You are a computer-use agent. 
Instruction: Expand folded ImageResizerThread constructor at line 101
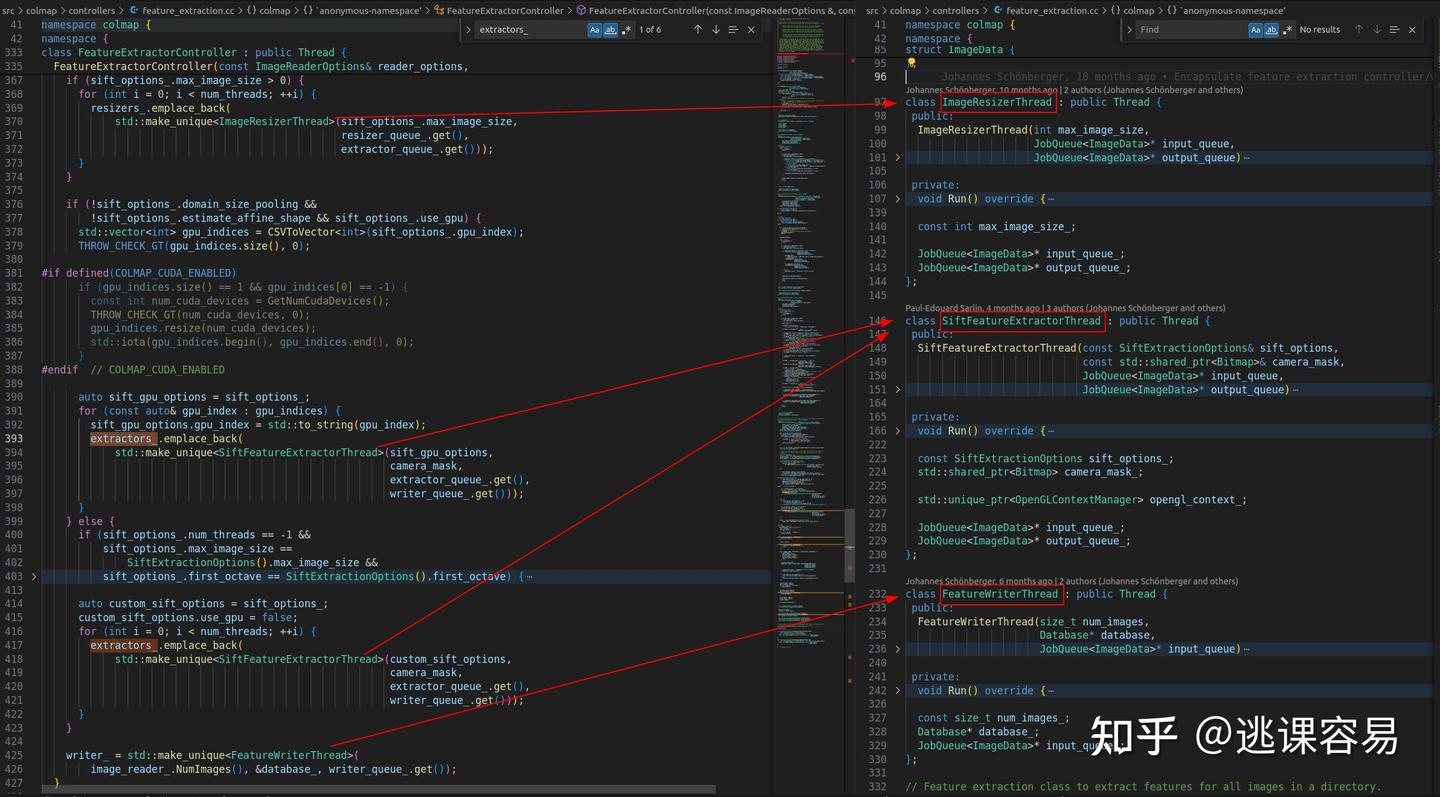click(x=897, y=157)
